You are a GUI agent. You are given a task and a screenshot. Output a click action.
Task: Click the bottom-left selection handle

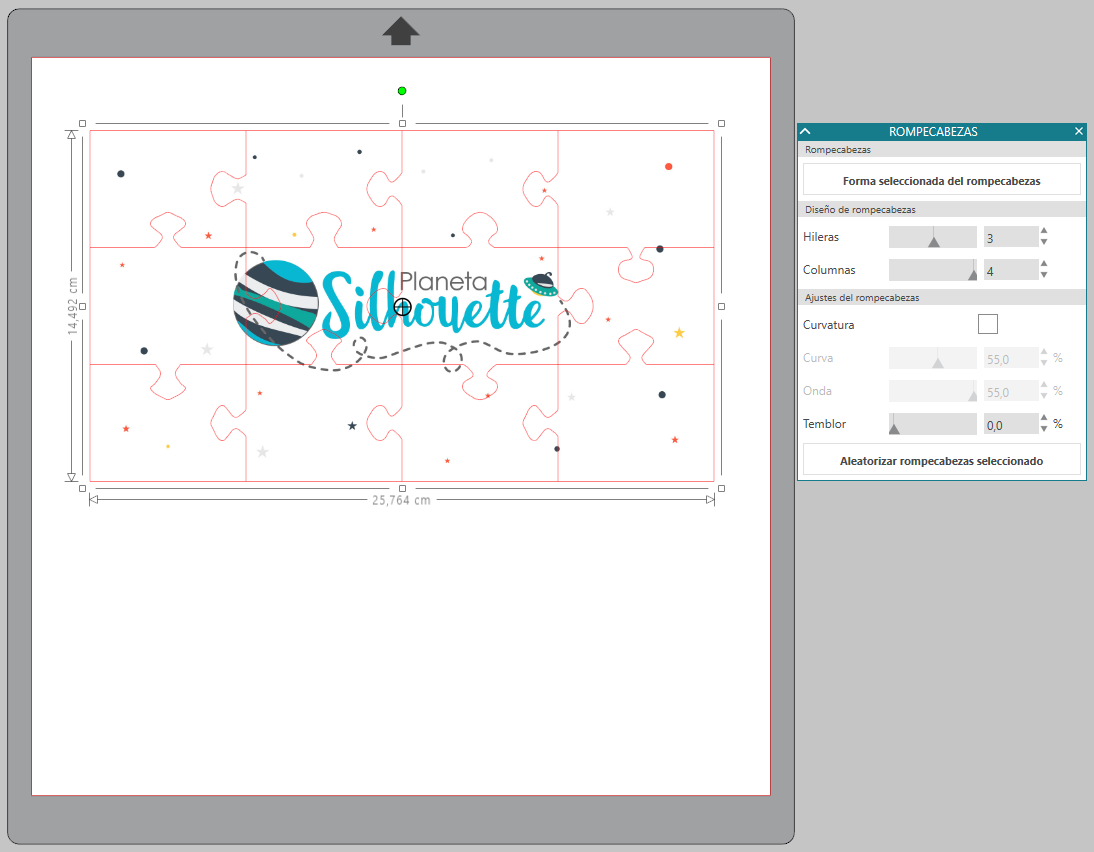point(82,488)
